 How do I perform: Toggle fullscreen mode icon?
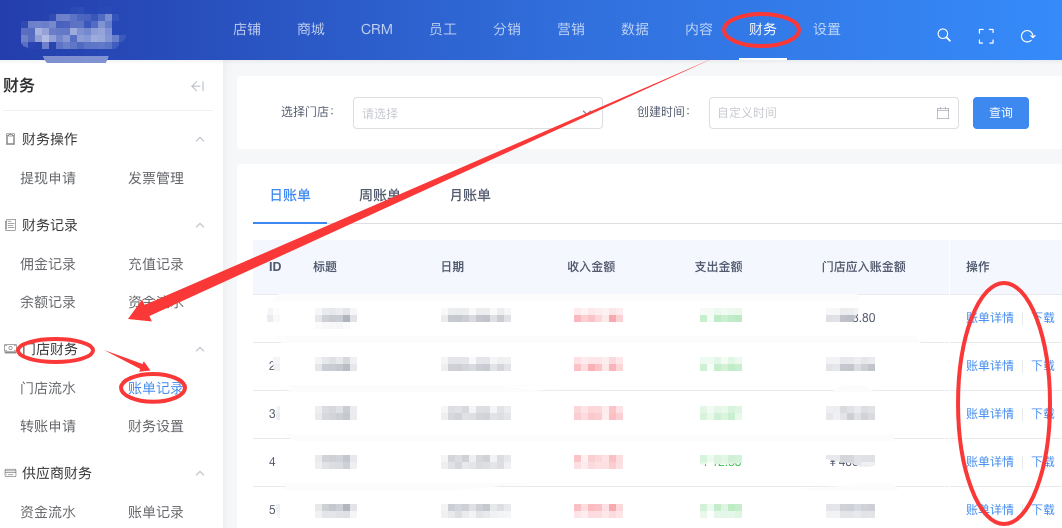click(985, 35)
